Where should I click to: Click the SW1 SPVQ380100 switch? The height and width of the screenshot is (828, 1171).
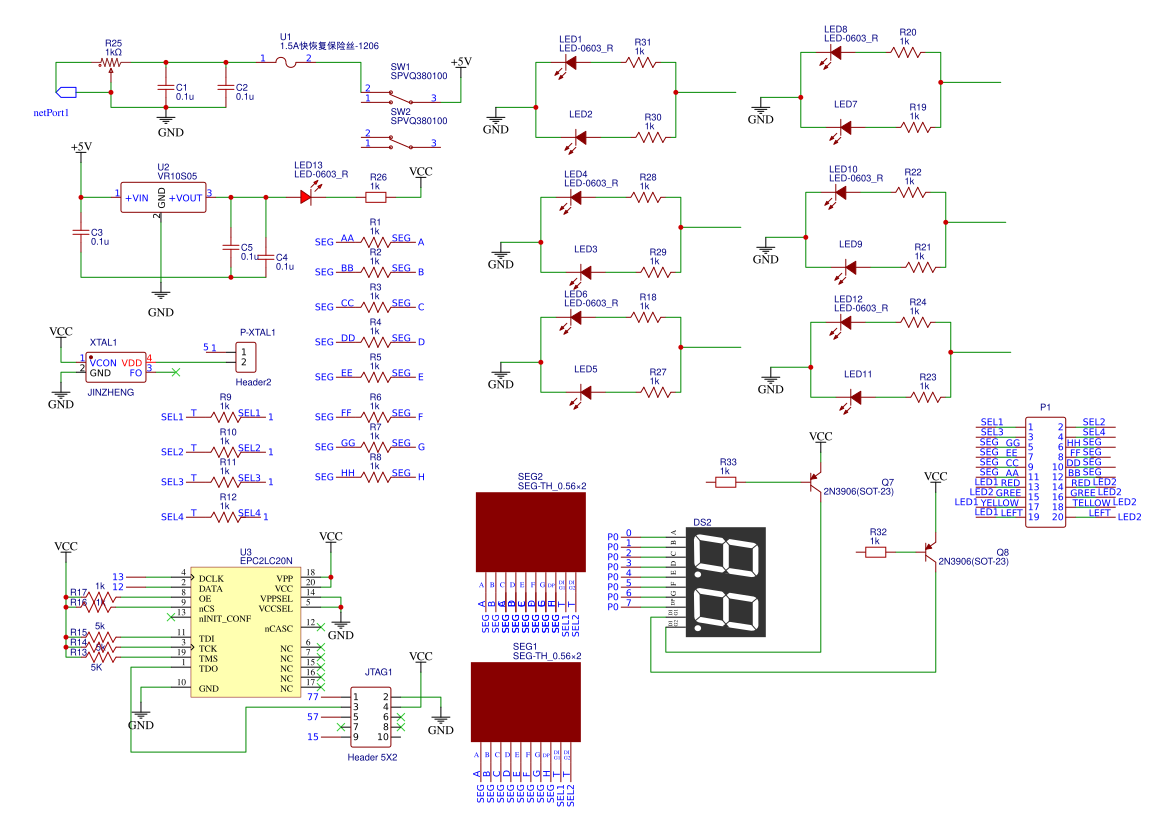(x=400, y=96)
